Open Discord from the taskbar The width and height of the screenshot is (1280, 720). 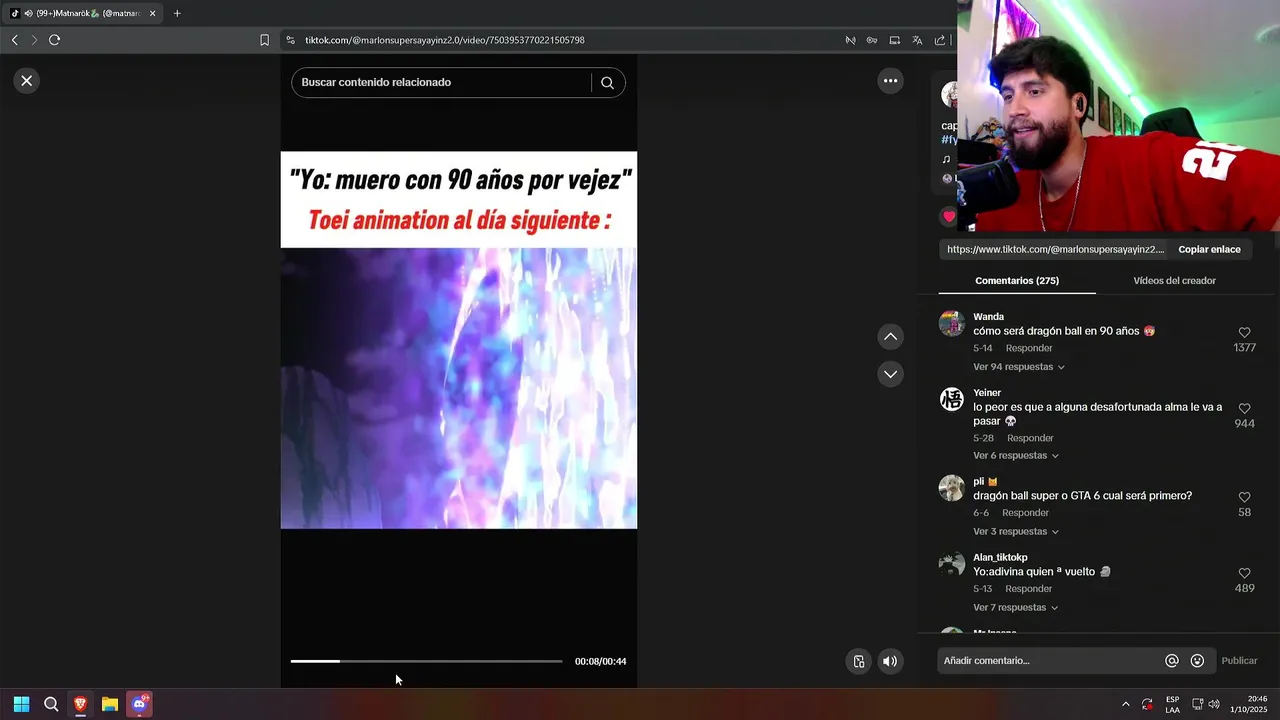click(139, 704)
